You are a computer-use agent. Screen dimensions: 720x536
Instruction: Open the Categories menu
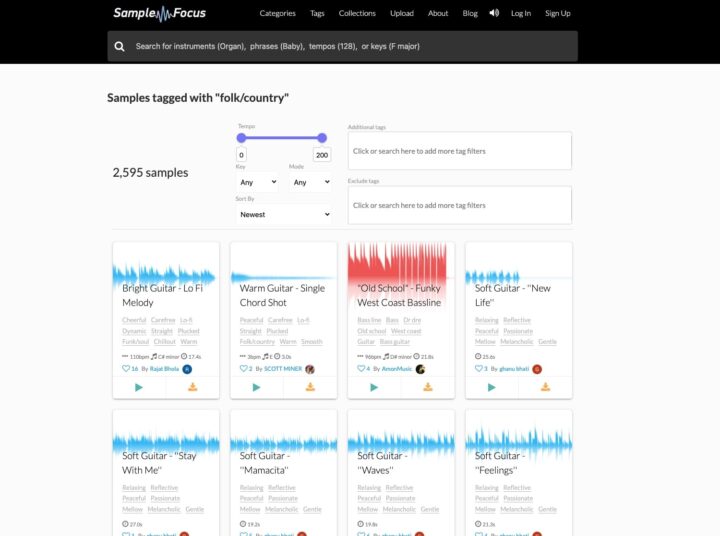277,13
